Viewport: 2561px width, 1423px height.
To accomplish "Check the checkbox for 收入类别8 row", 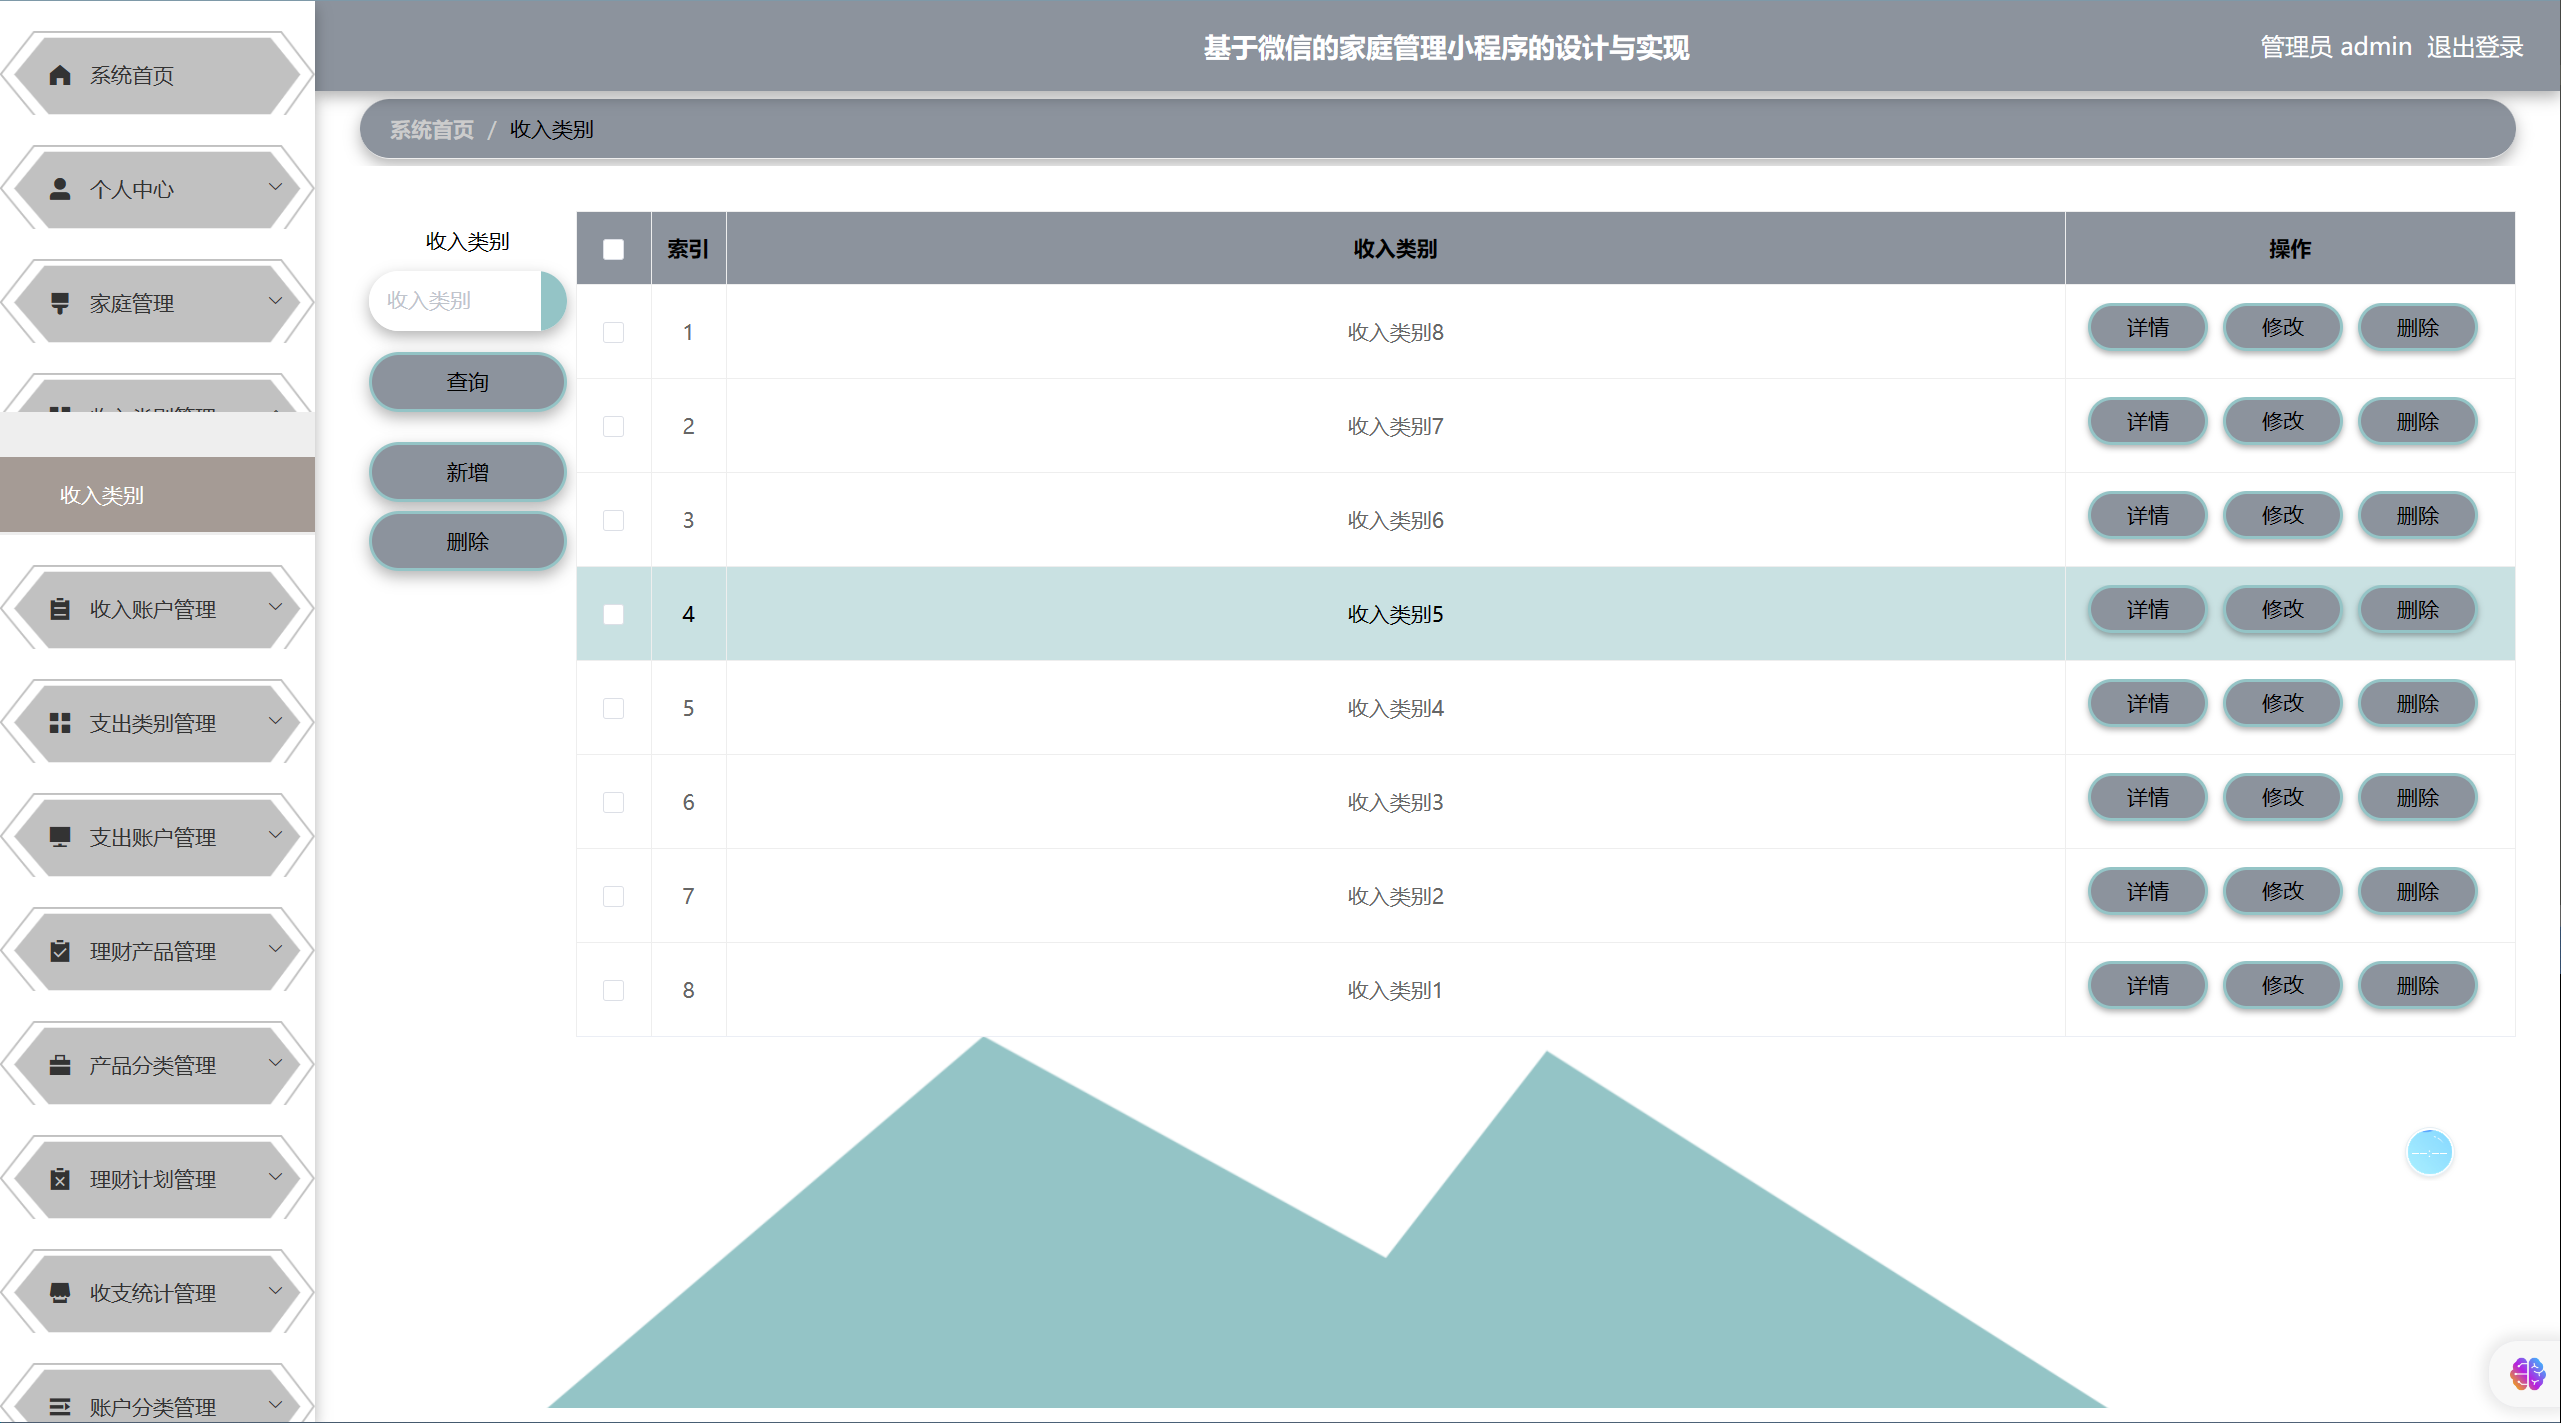I will coord(613,332).
